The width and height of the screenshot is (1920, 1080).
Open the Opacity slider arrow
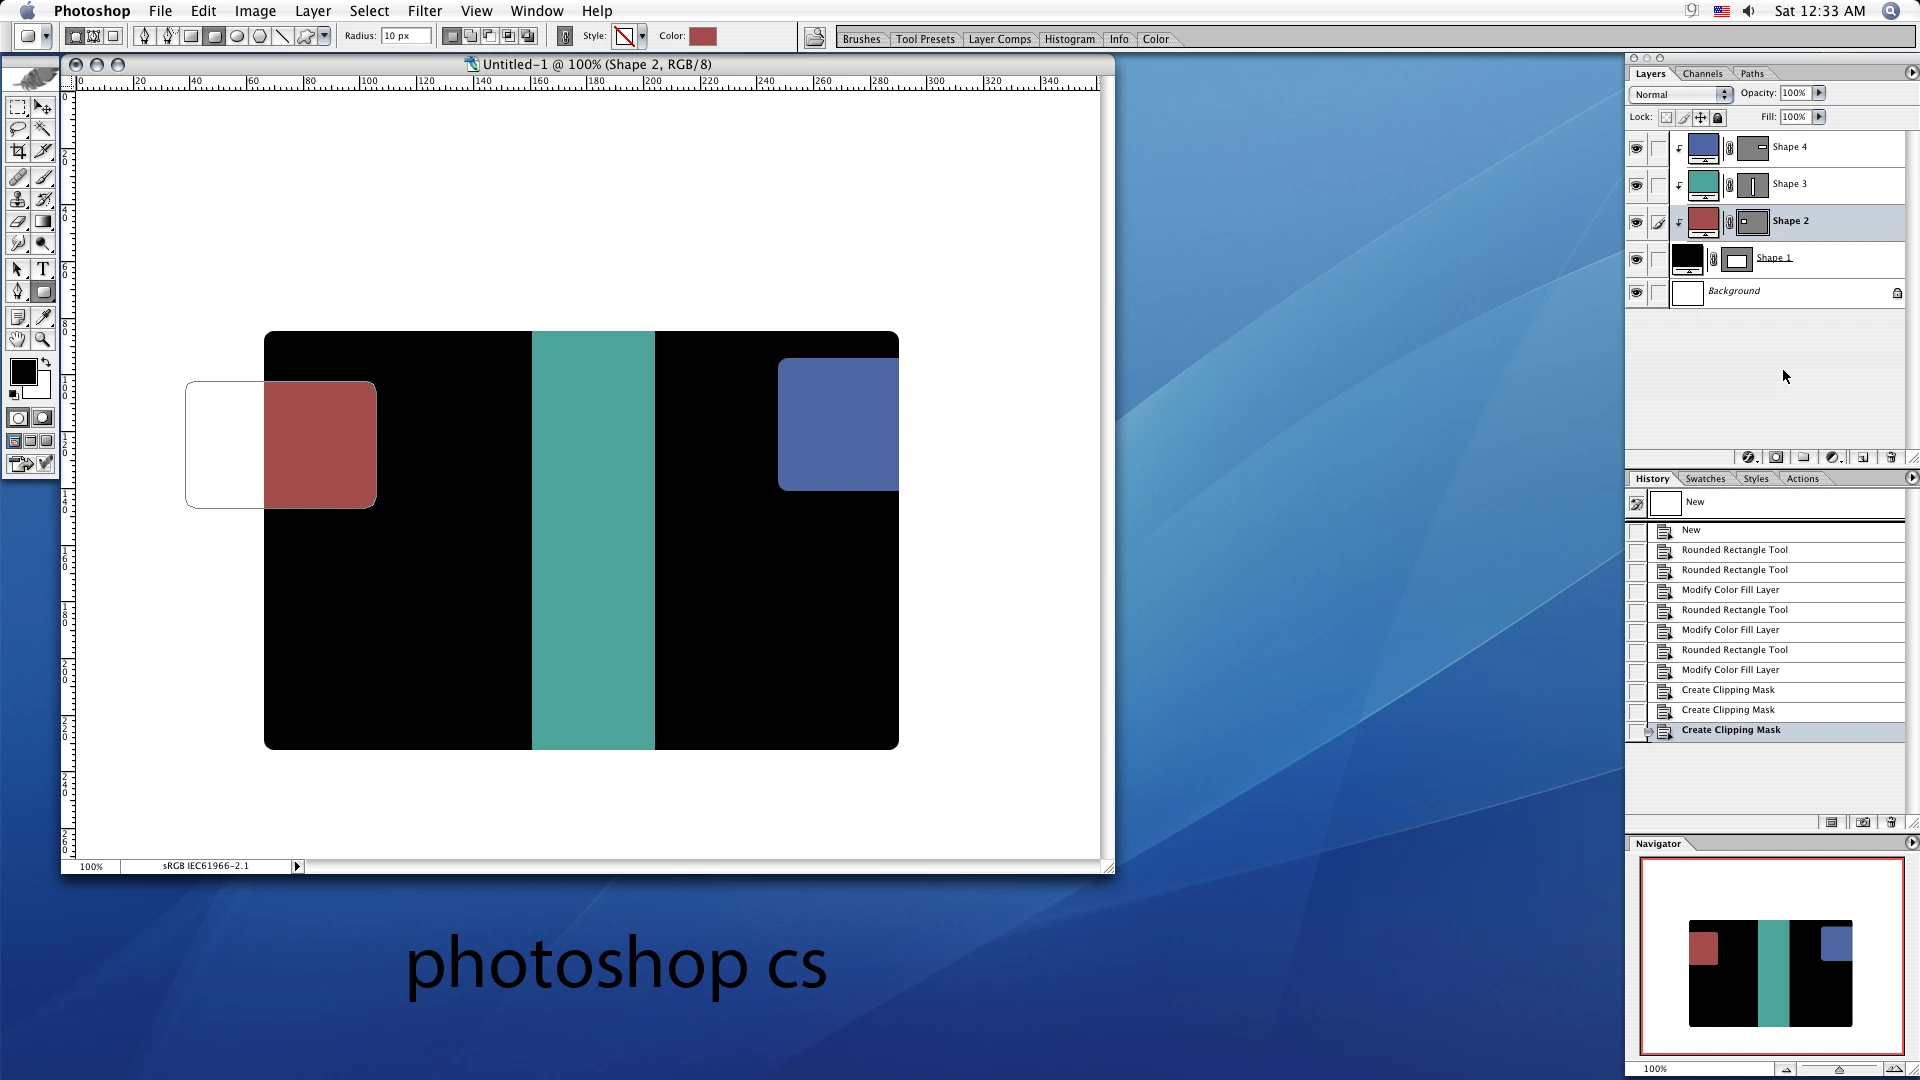[1819, 93]
